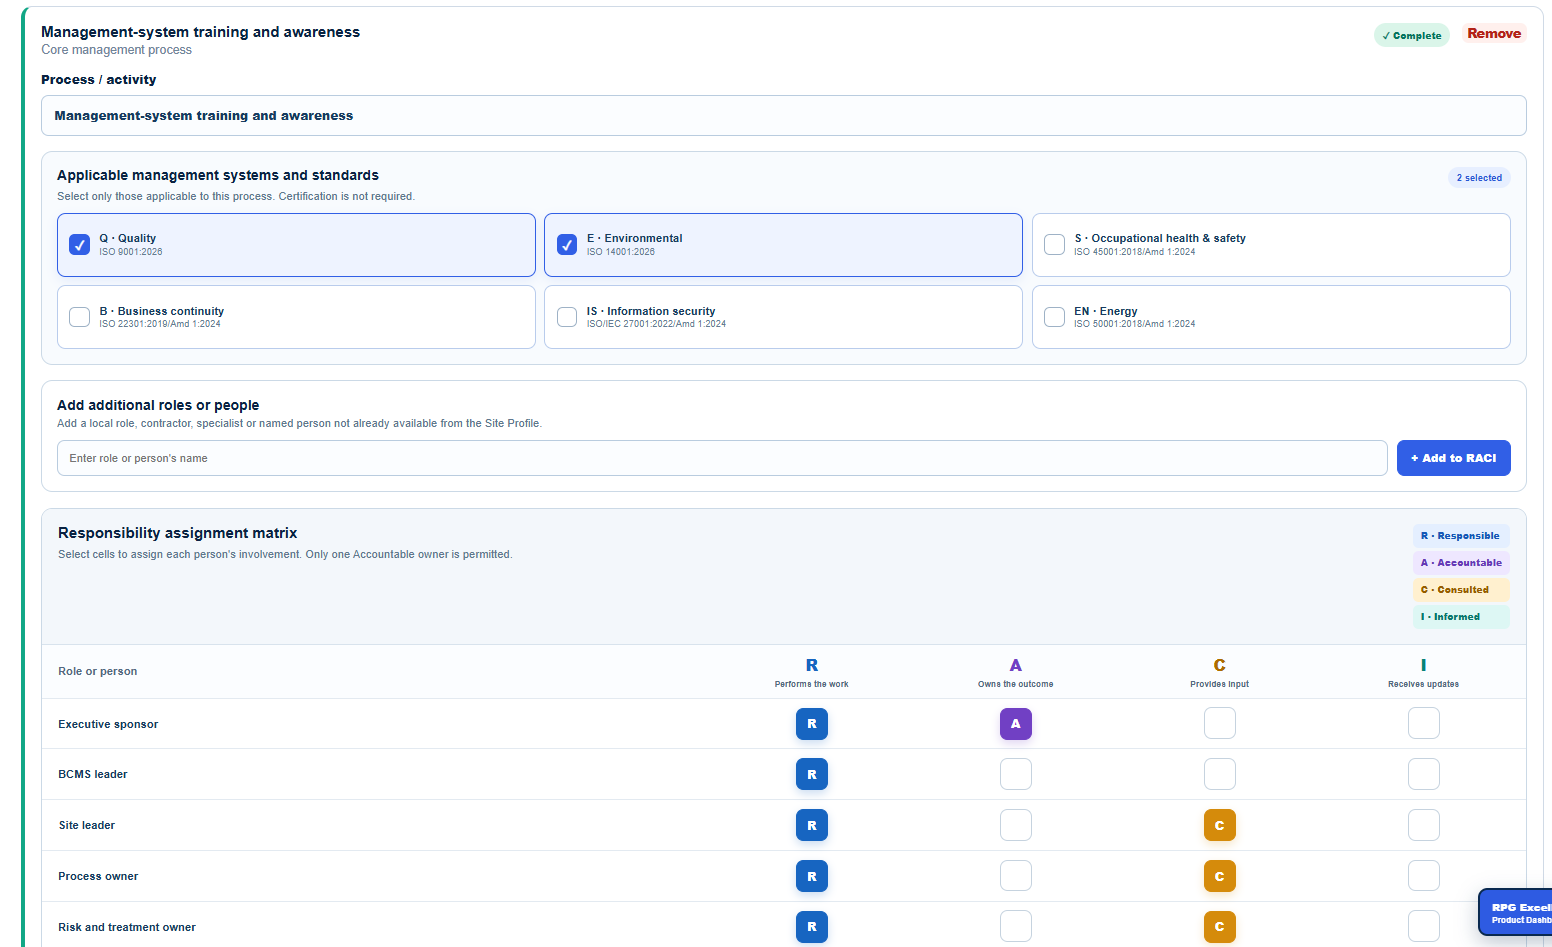
Task: Toggle Responsible for Risk and treatment owner
Action: [812, 927]
